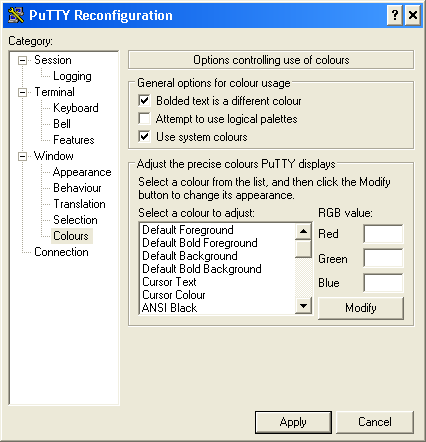Image resolution: width=426 pixels, height=442 pixels.
Task: Click the Red value field
Action: 383,234
